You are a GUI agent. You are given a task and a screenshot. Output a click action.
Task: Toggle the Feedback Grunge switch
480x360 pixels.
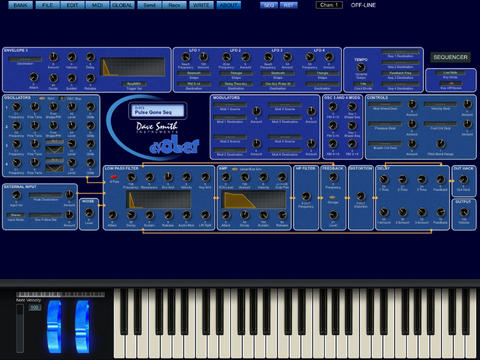(332, 198)
